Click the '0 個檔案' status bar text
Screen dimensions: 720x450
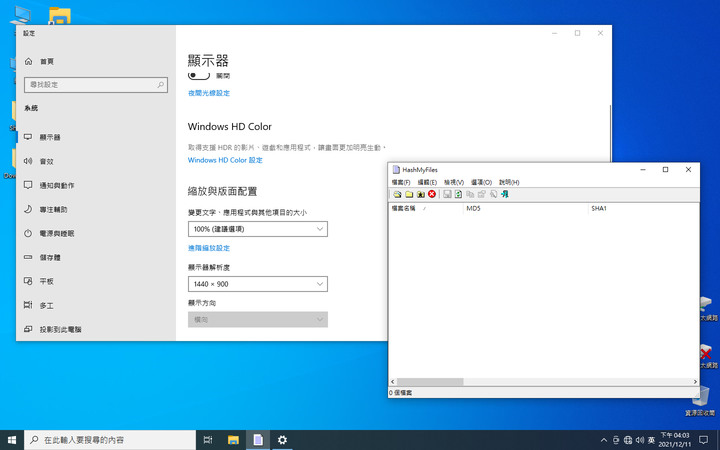pyautogui.click(x=400, y=393)
